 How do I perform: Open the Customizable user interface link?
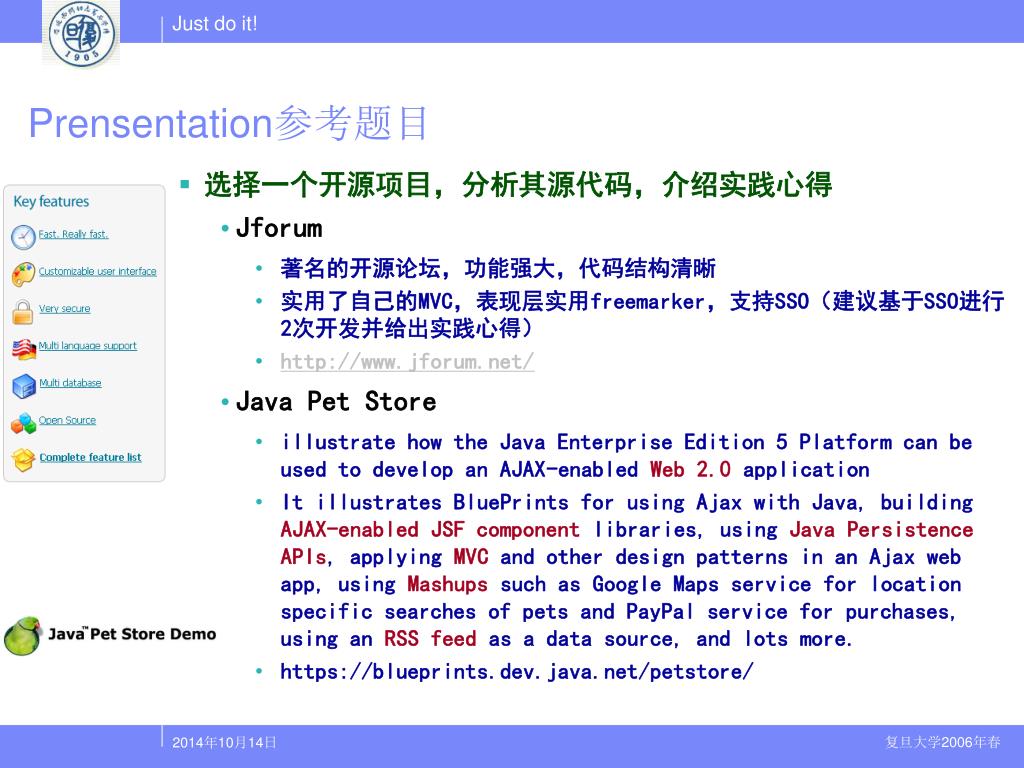[x=97, y=271]
